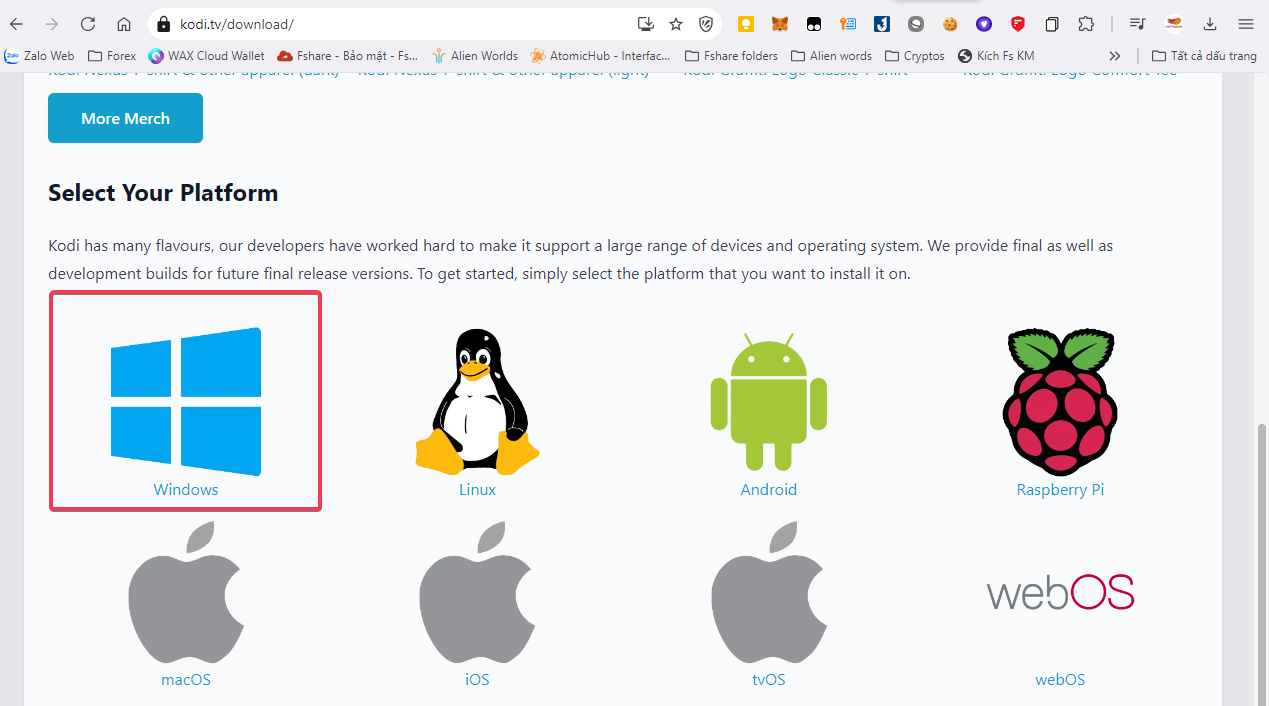Open the yellow lightbulb extension
The height and width of the screenshot is (706, 1269).
[x=745, y=24]
